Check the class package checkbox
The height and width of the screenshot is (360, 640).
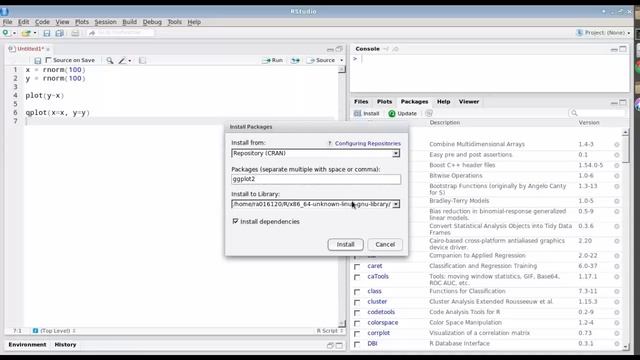coord(357,292)
